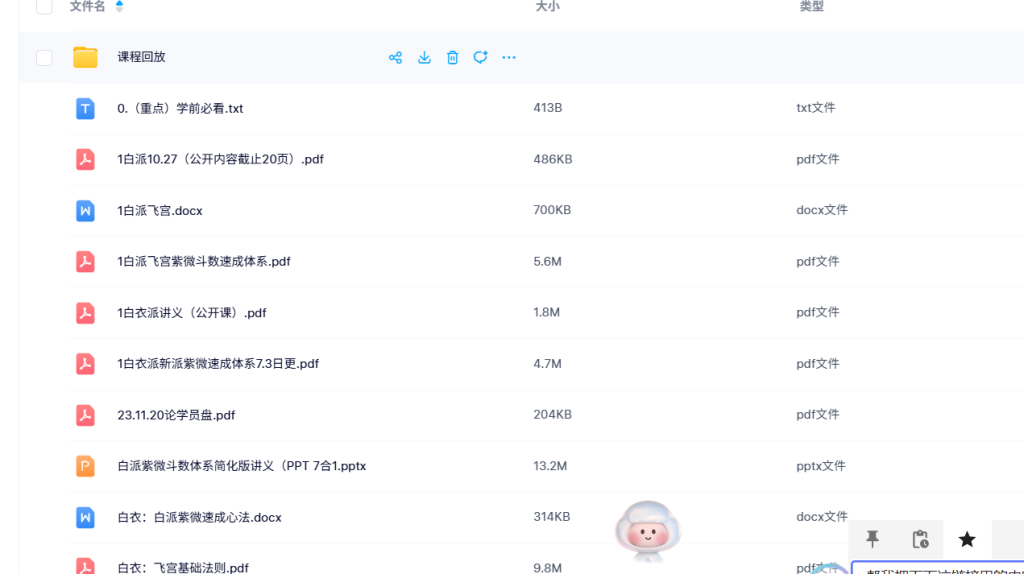Click the size value 5.6M
Viewport: 1024px width, 574px height.
tap(547, 262)
